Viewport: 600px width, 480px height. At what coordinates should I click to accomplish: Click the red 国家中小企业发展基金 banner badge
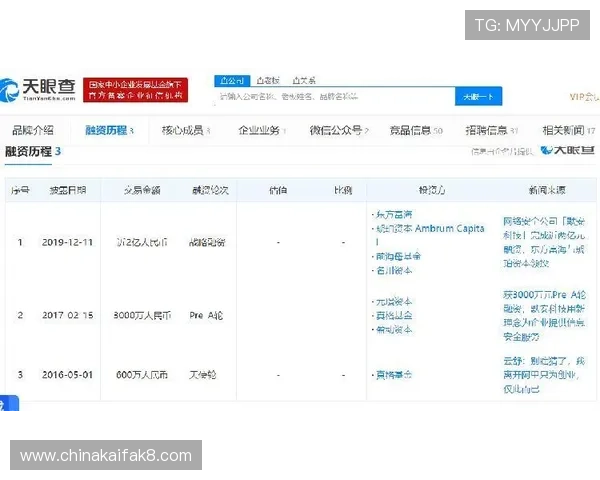(135, 90)
